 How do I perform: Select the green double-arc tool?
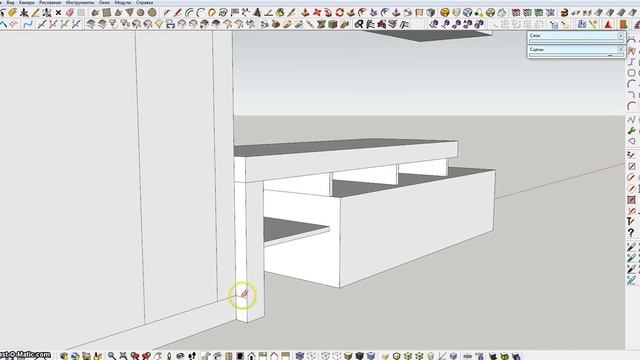(189, 13)
